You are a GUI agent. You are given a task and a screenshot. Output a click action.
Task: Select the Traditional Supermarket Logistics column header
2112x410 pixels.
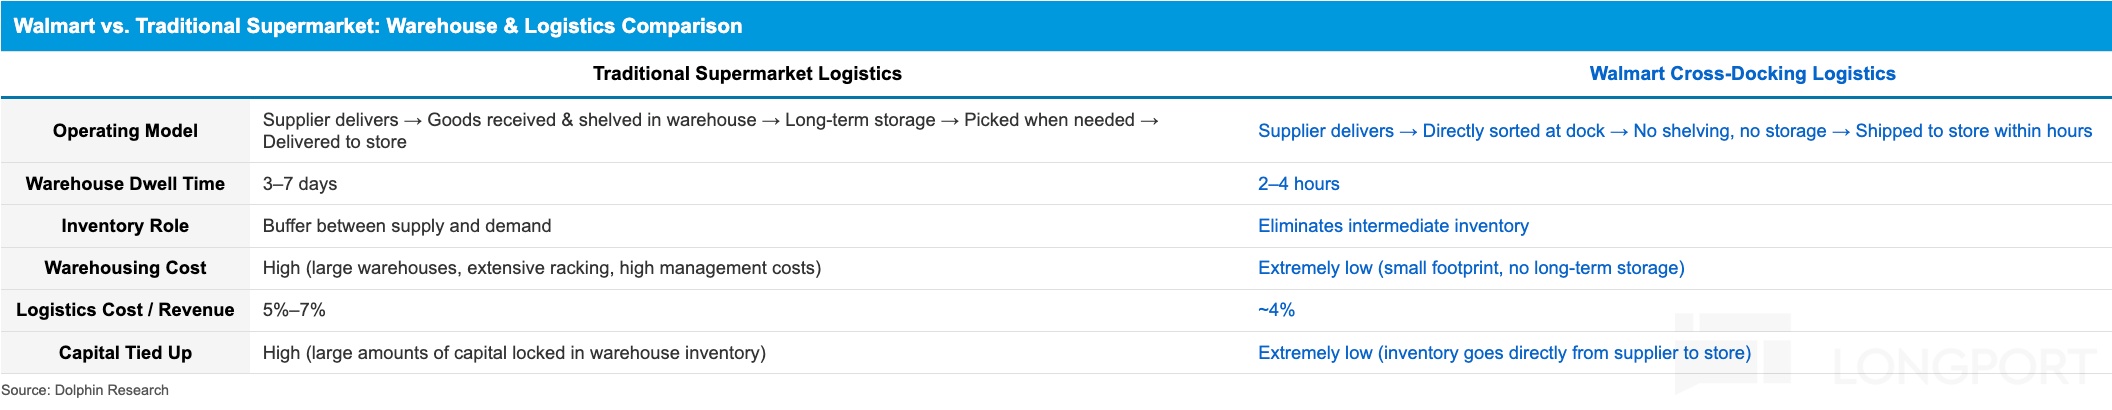(747, 74)
